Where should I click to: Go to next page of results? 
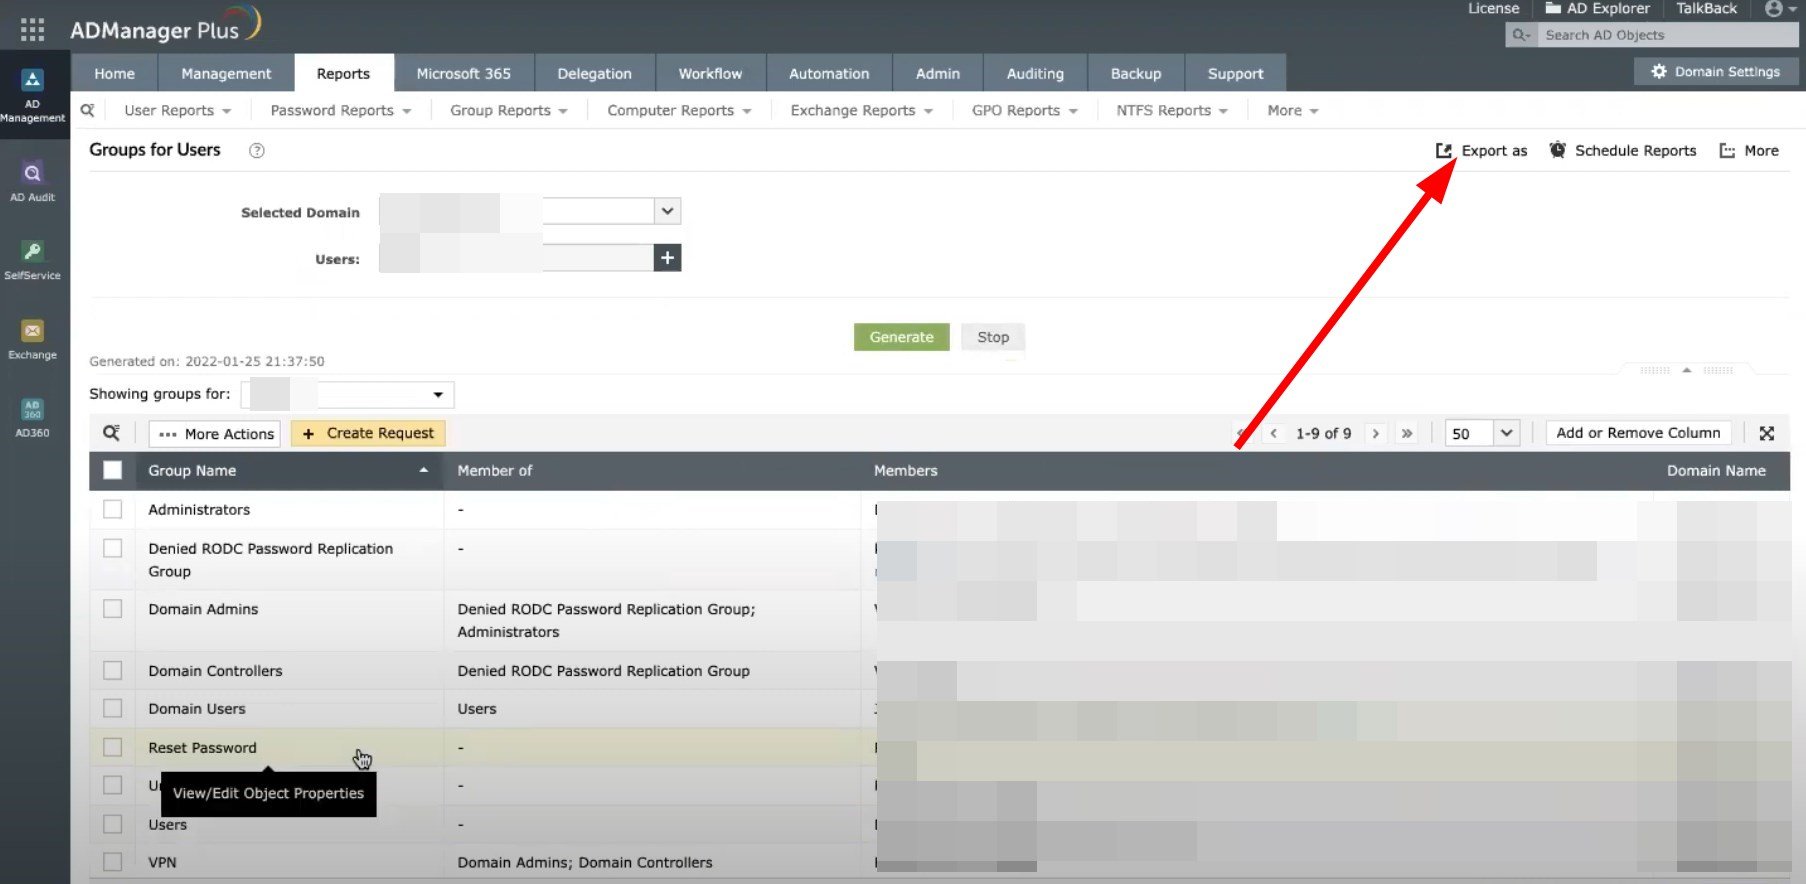1376,433
